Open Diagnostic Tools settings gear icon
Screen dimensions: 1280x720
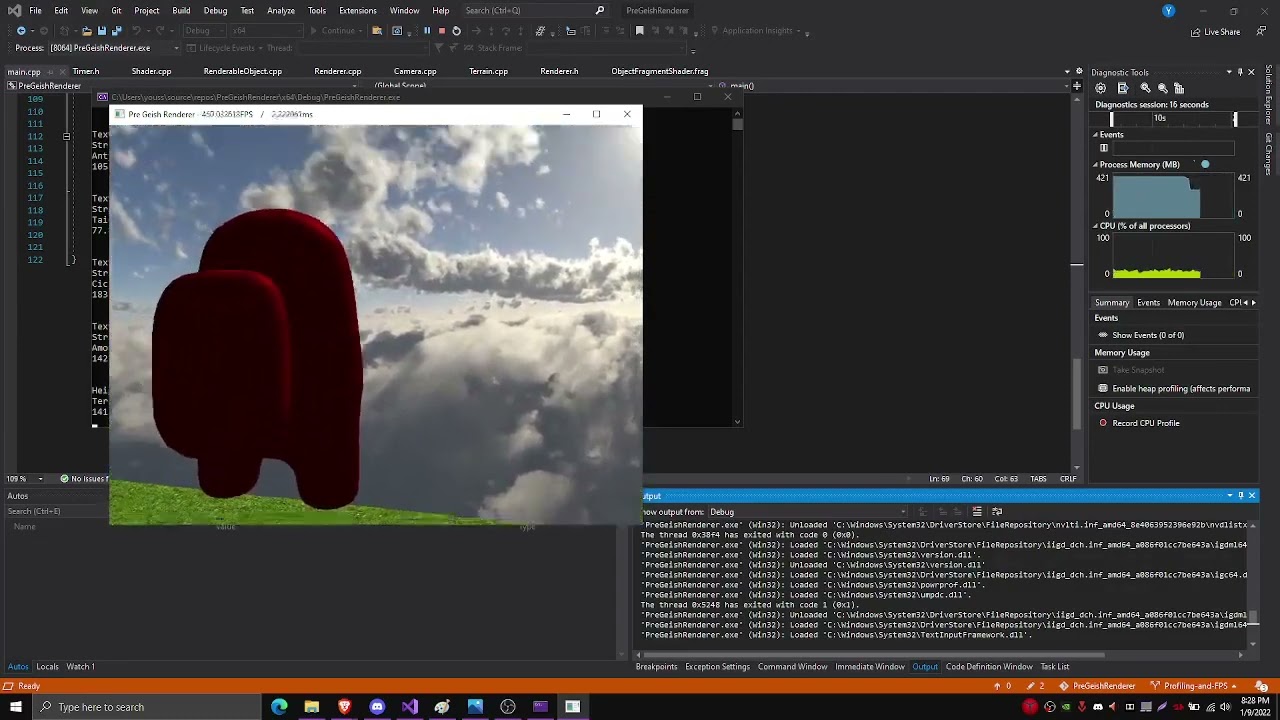point(1101,88)
